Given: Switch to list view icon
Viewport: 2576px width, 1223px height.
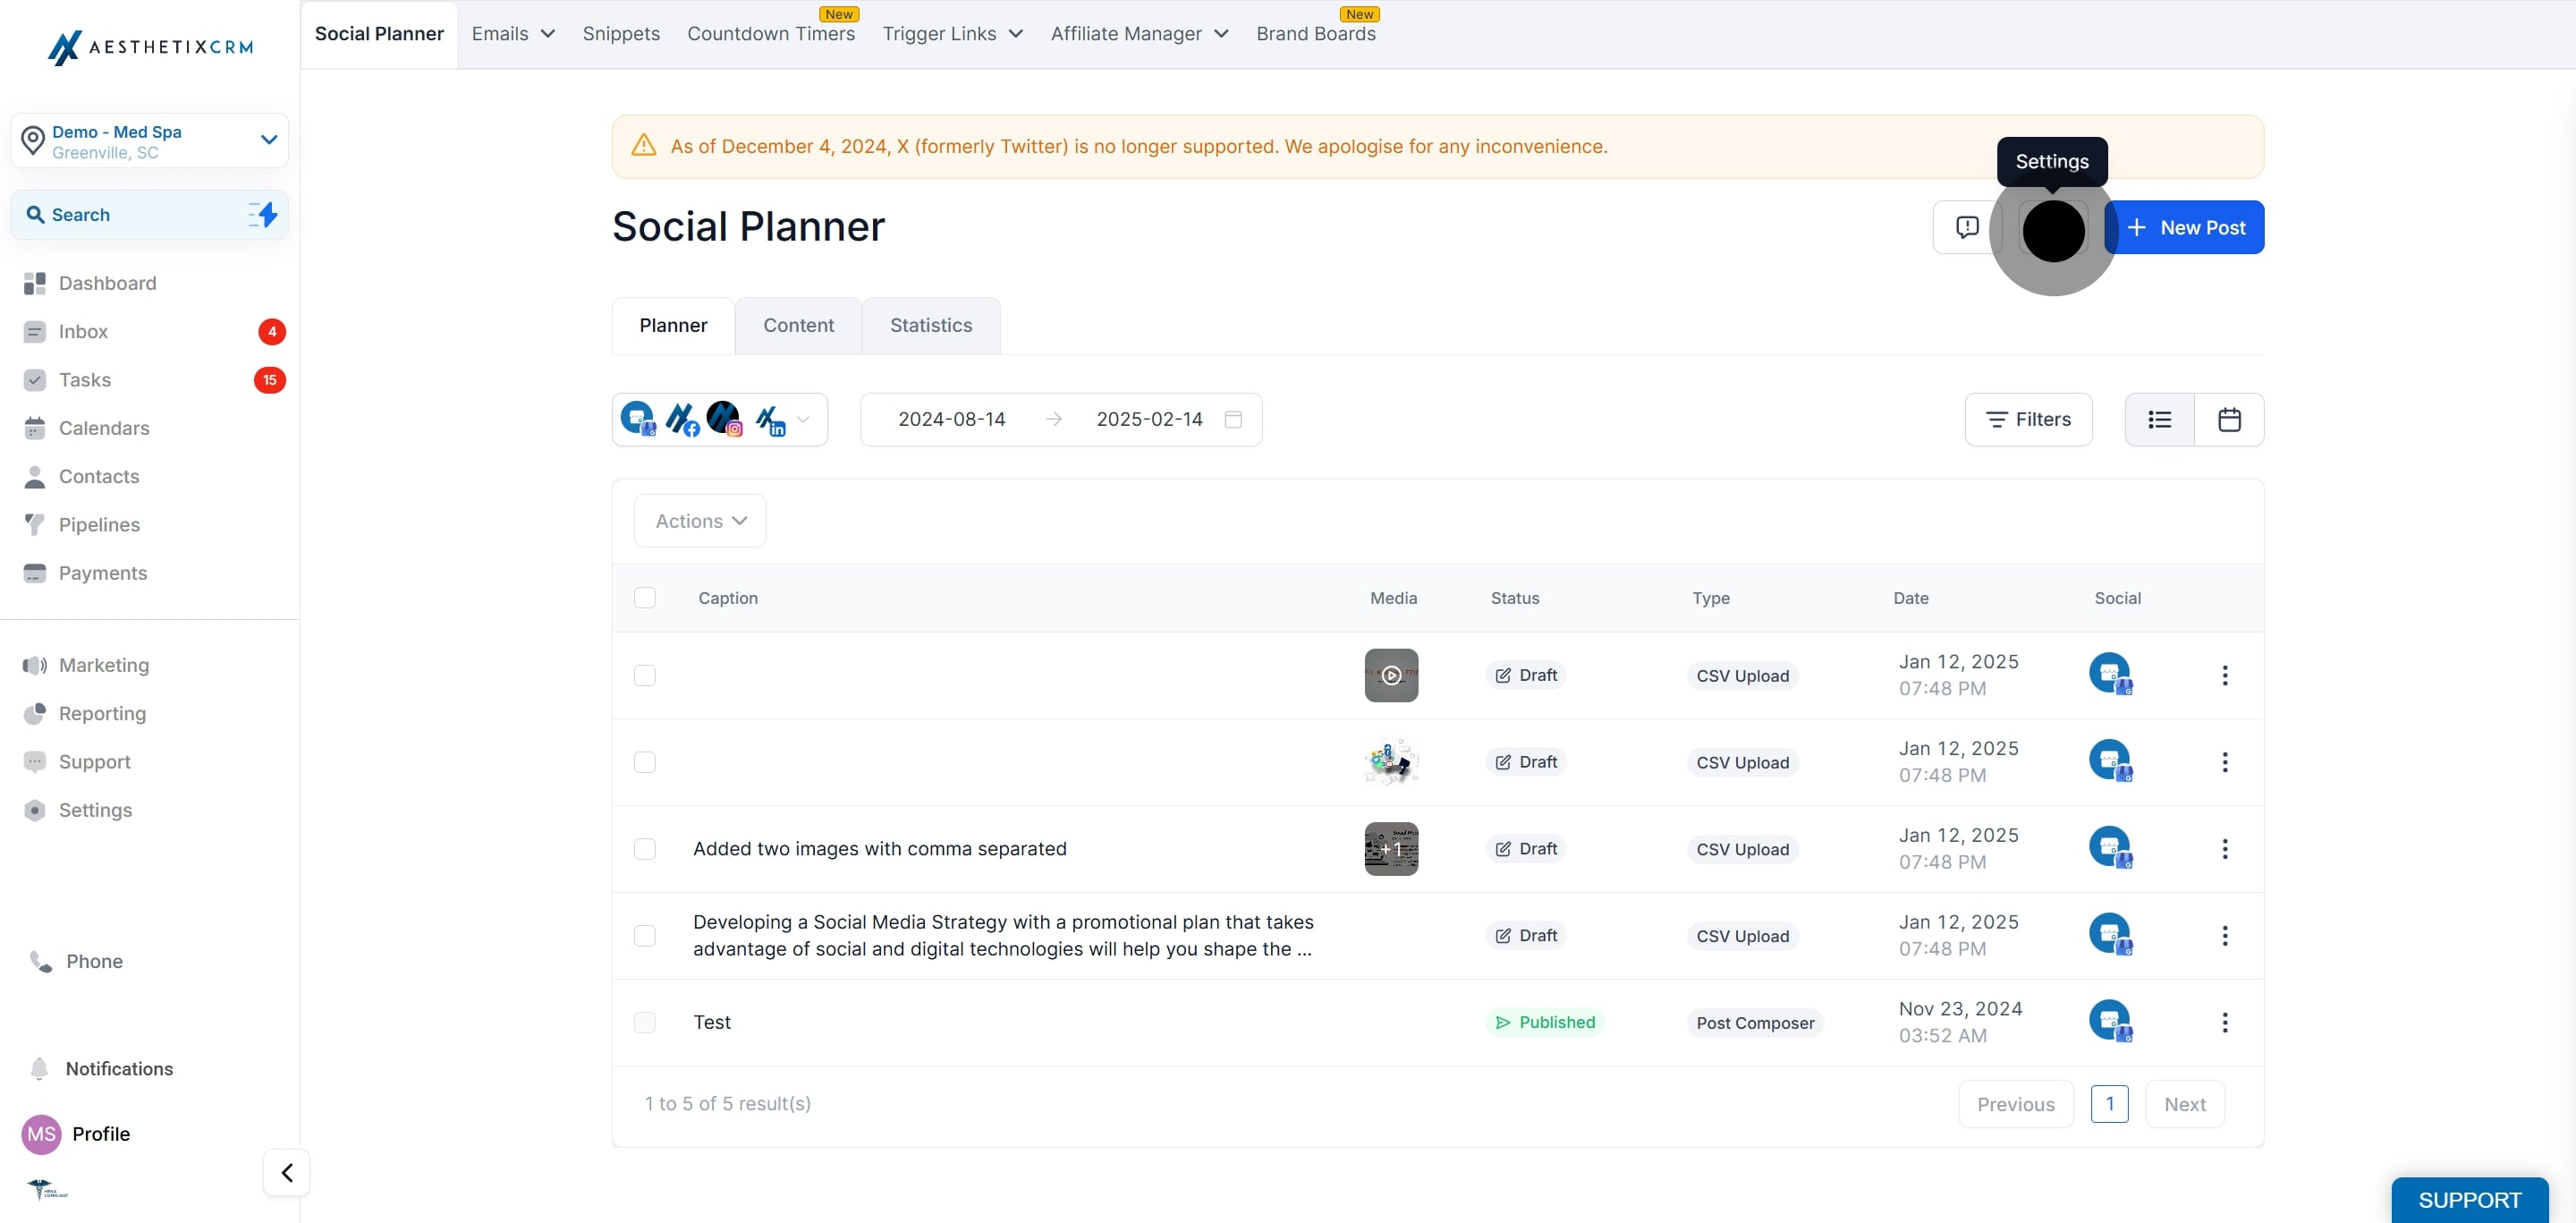Looking at the screenshot, I should 2159,419.
